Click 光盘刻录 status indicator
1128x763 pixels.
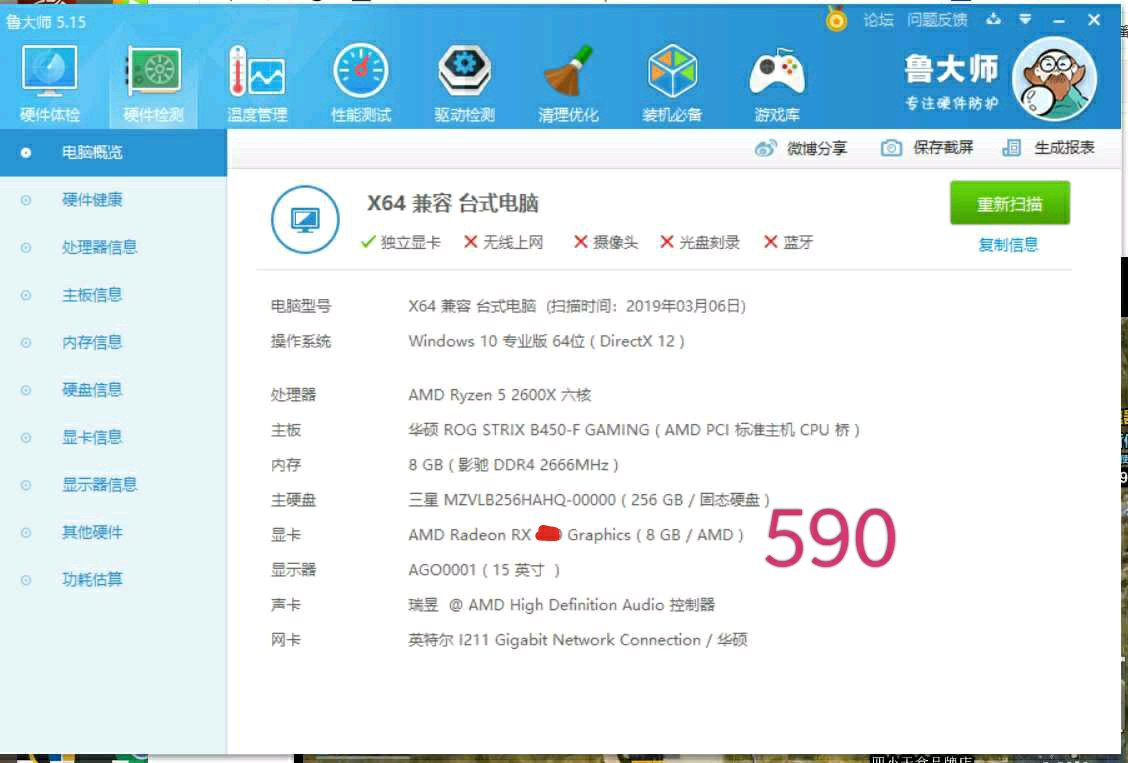pyautogui.click(x=700, y=242)
